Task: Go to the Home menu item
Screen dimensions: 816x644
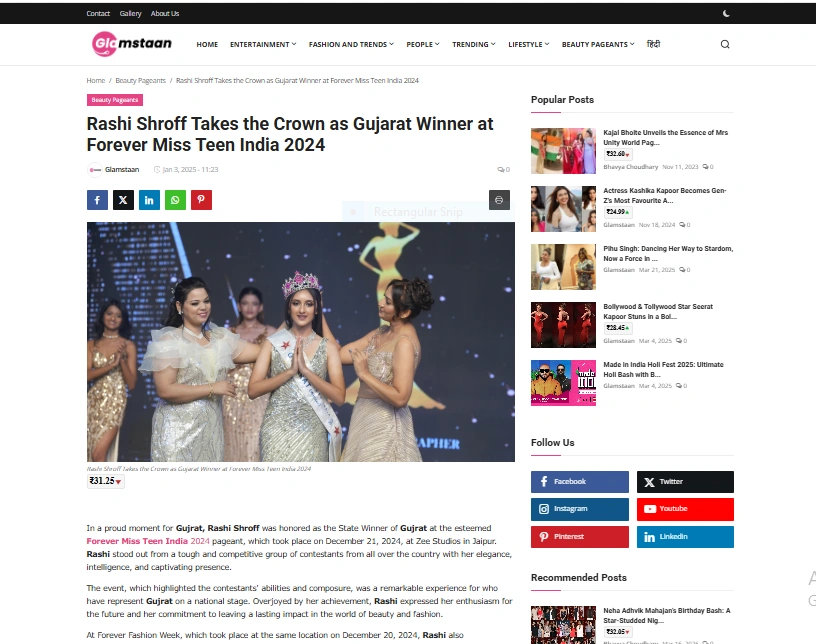Action: (x=207, y=44)
